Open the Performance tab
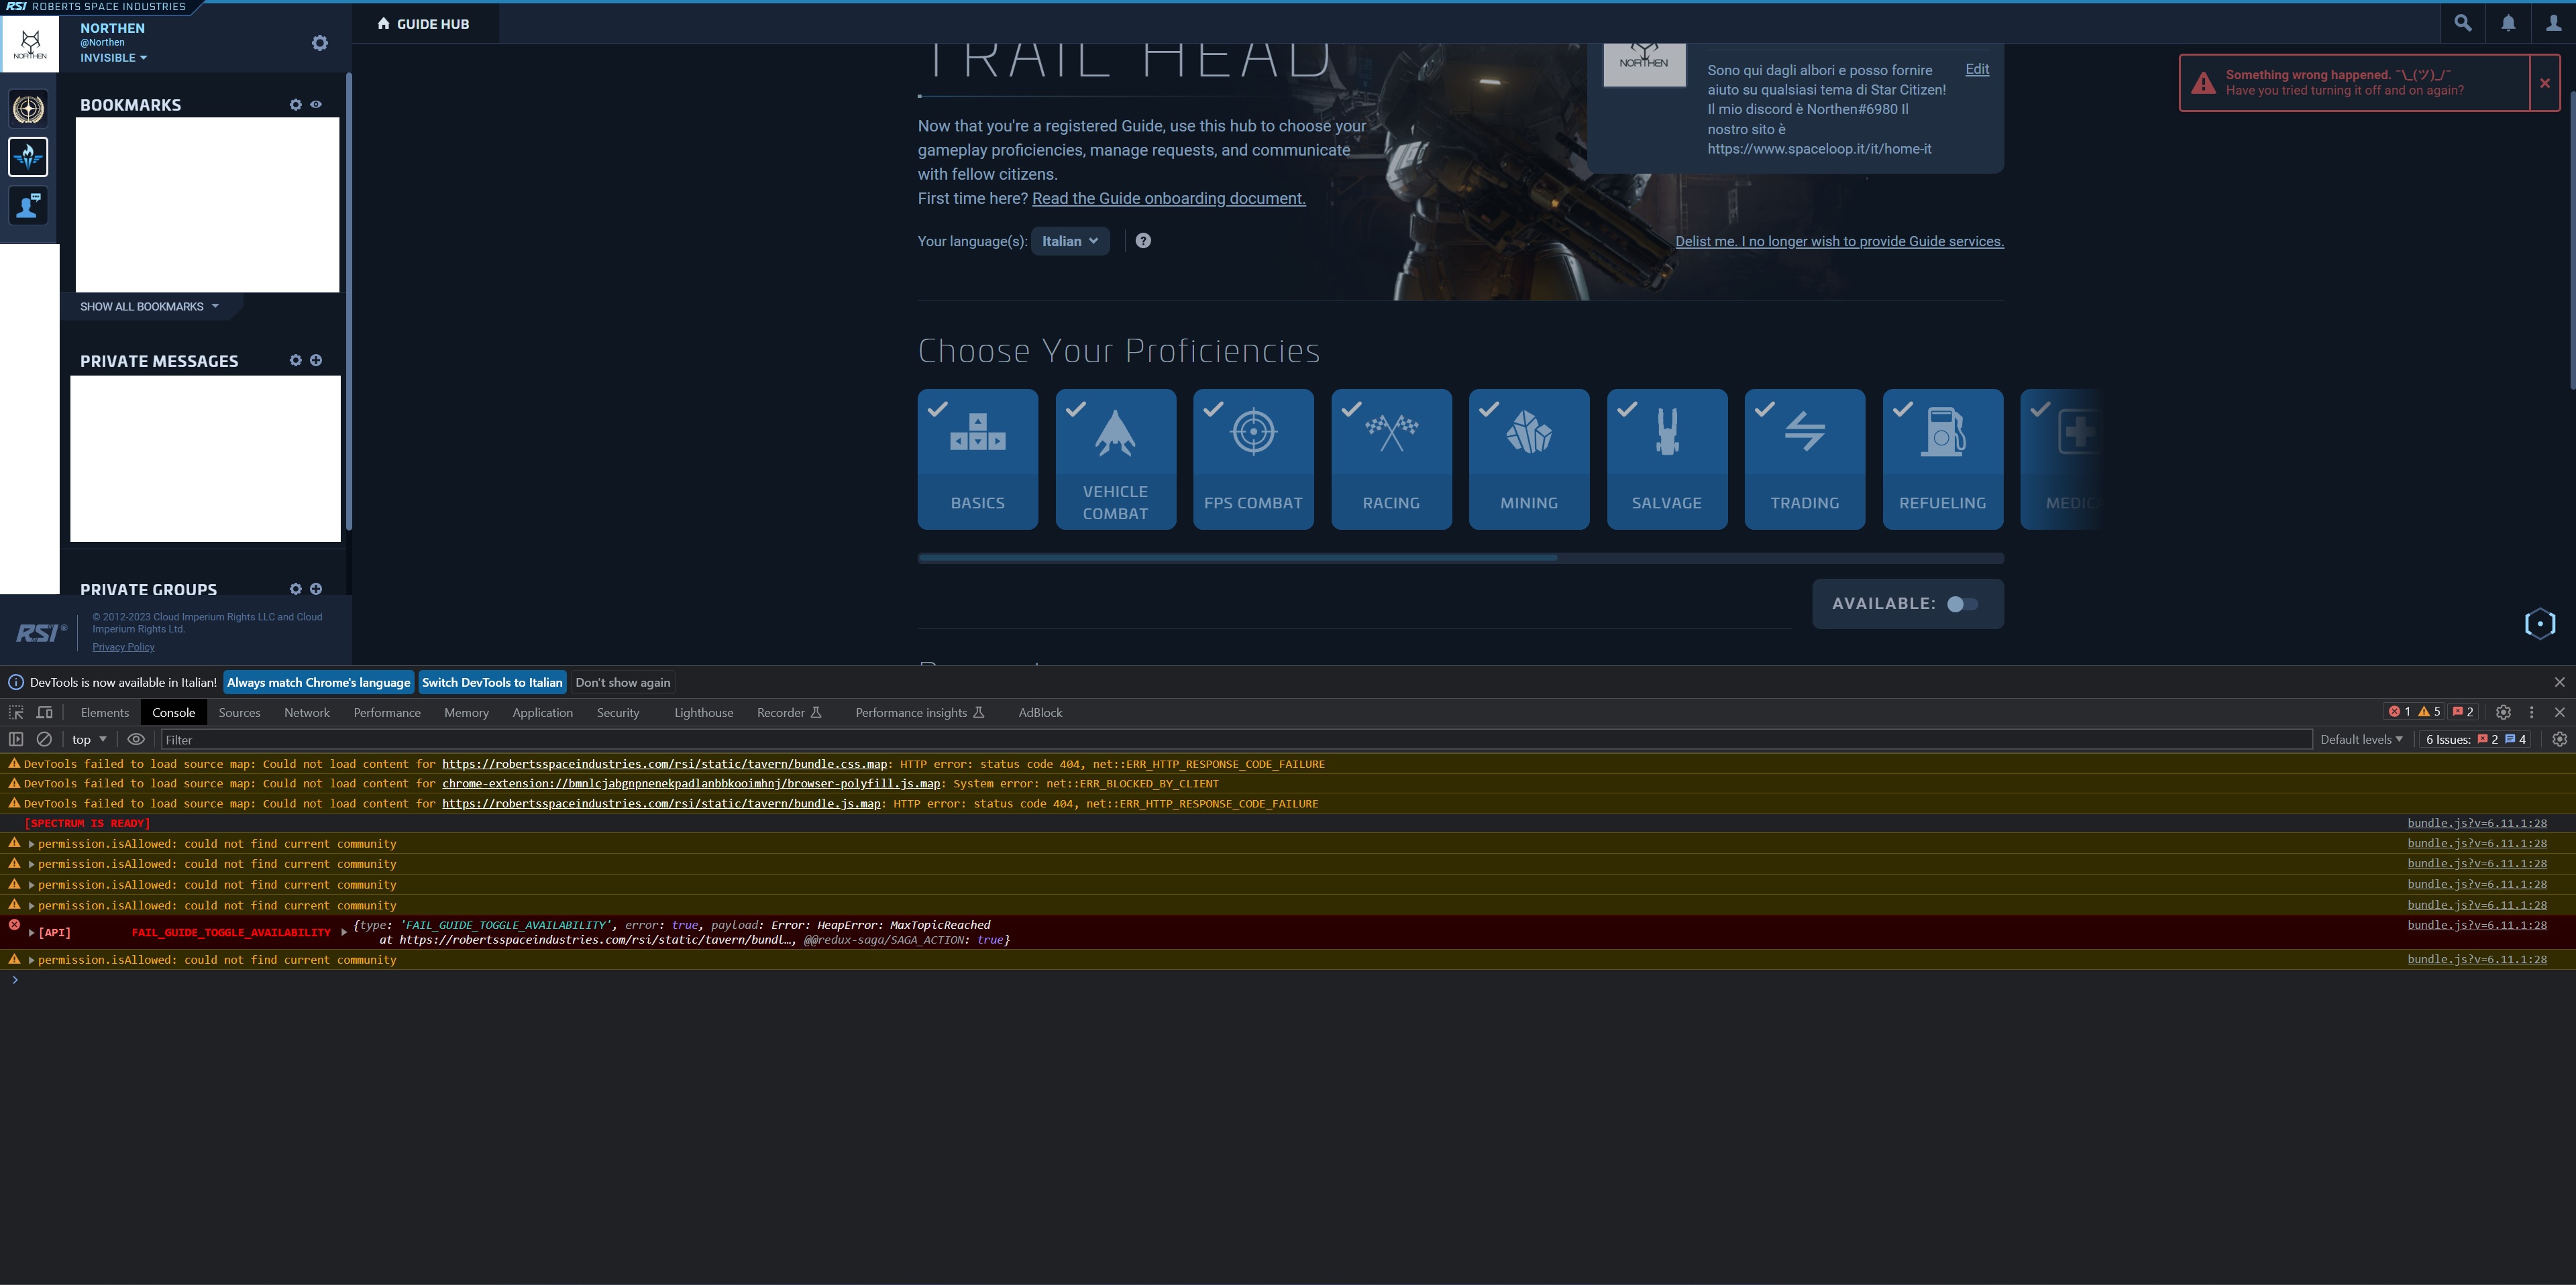The height and width of the screenshot is (1285, 2576). point(387,712)
